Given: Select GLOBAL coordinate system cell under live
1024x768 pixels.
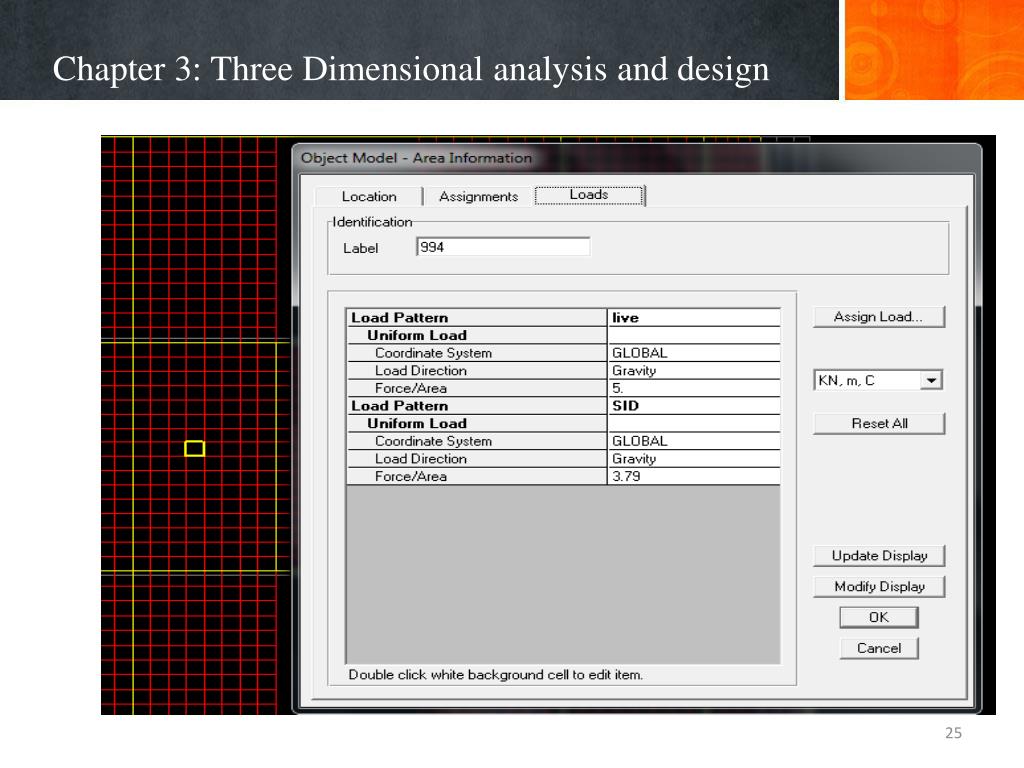Looking at the screenshot, I should [x=693, y=353].
